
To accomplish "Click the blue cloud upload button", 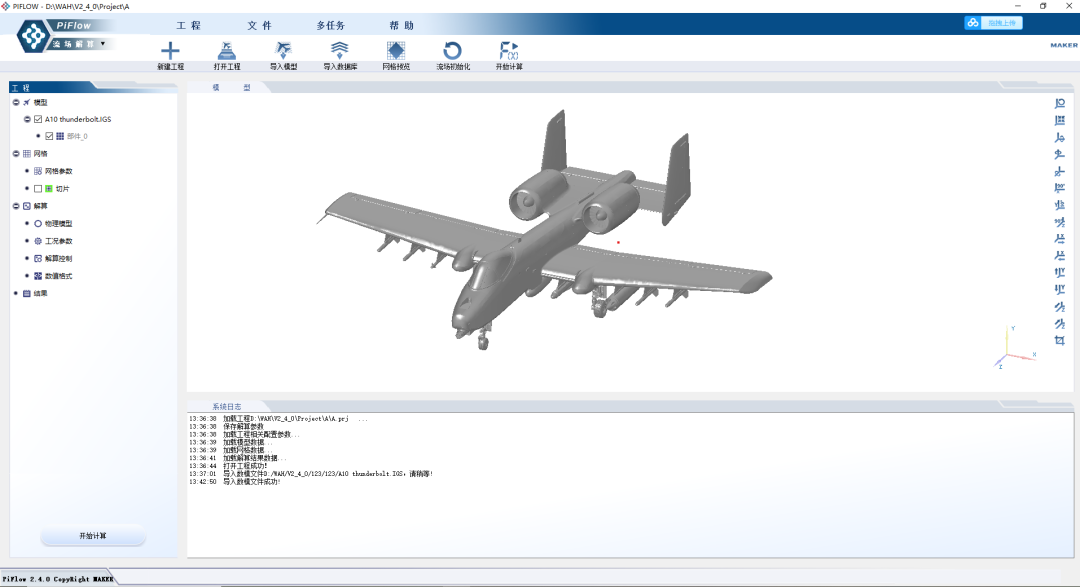I will (993, 23).
